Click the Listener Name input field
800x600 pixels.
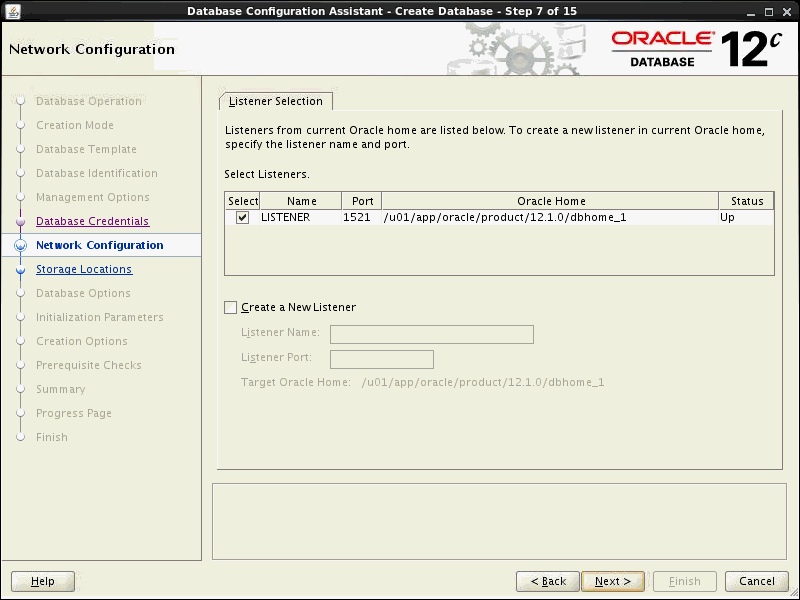tap(432, 334)
